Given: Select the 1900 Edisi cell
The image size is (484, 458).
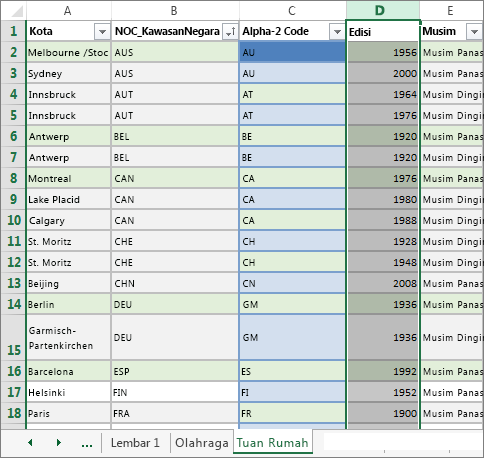Looking at the screenshot, I should point(383,413).
